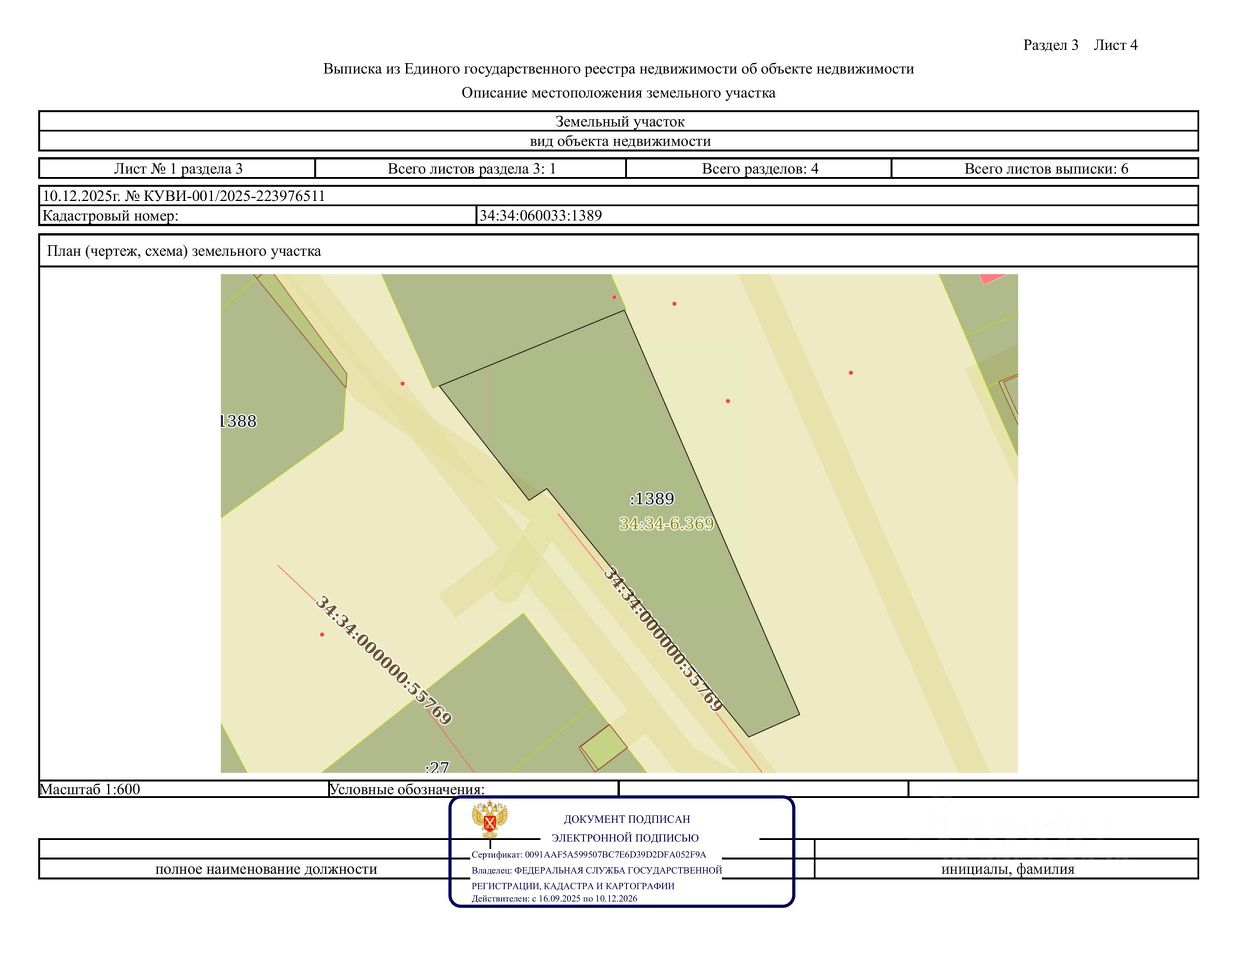Click the 'РЕГИСТРАЦИИ, КАДАСТРА И КАРТОГРАФИИ' line
Screen dimensions: 1238x957
coord(573,886)
